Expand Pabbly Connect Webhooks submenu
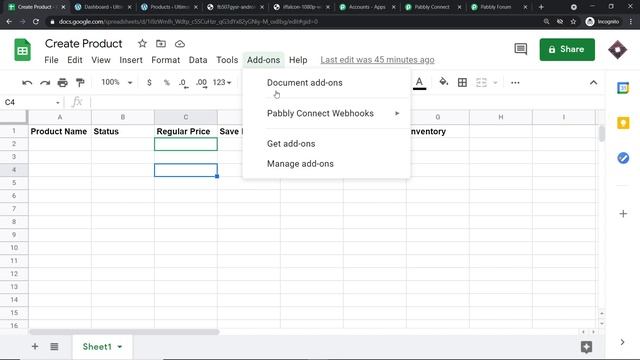Viewport: 640px width, 360px height. pos(326,113)
